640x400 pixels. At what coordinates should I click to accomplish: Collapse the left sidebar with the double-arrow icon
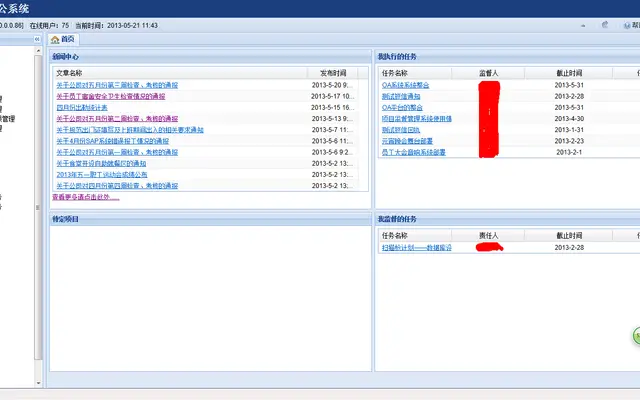tap(37, 39)
